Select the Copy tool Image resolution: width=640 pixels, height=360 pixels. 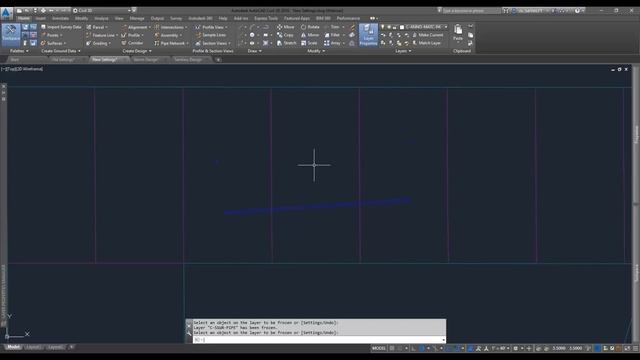click(x=285, y=35)
